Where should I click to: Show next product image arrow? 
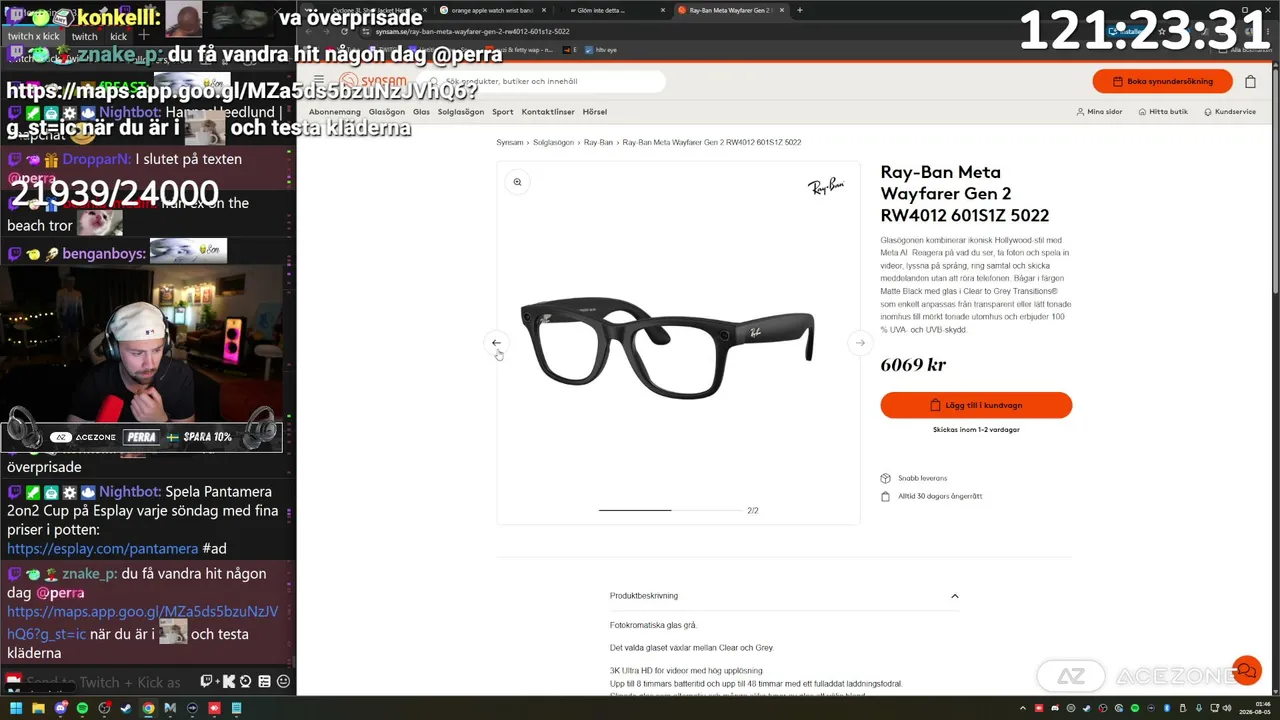click(x=860, y=343)
